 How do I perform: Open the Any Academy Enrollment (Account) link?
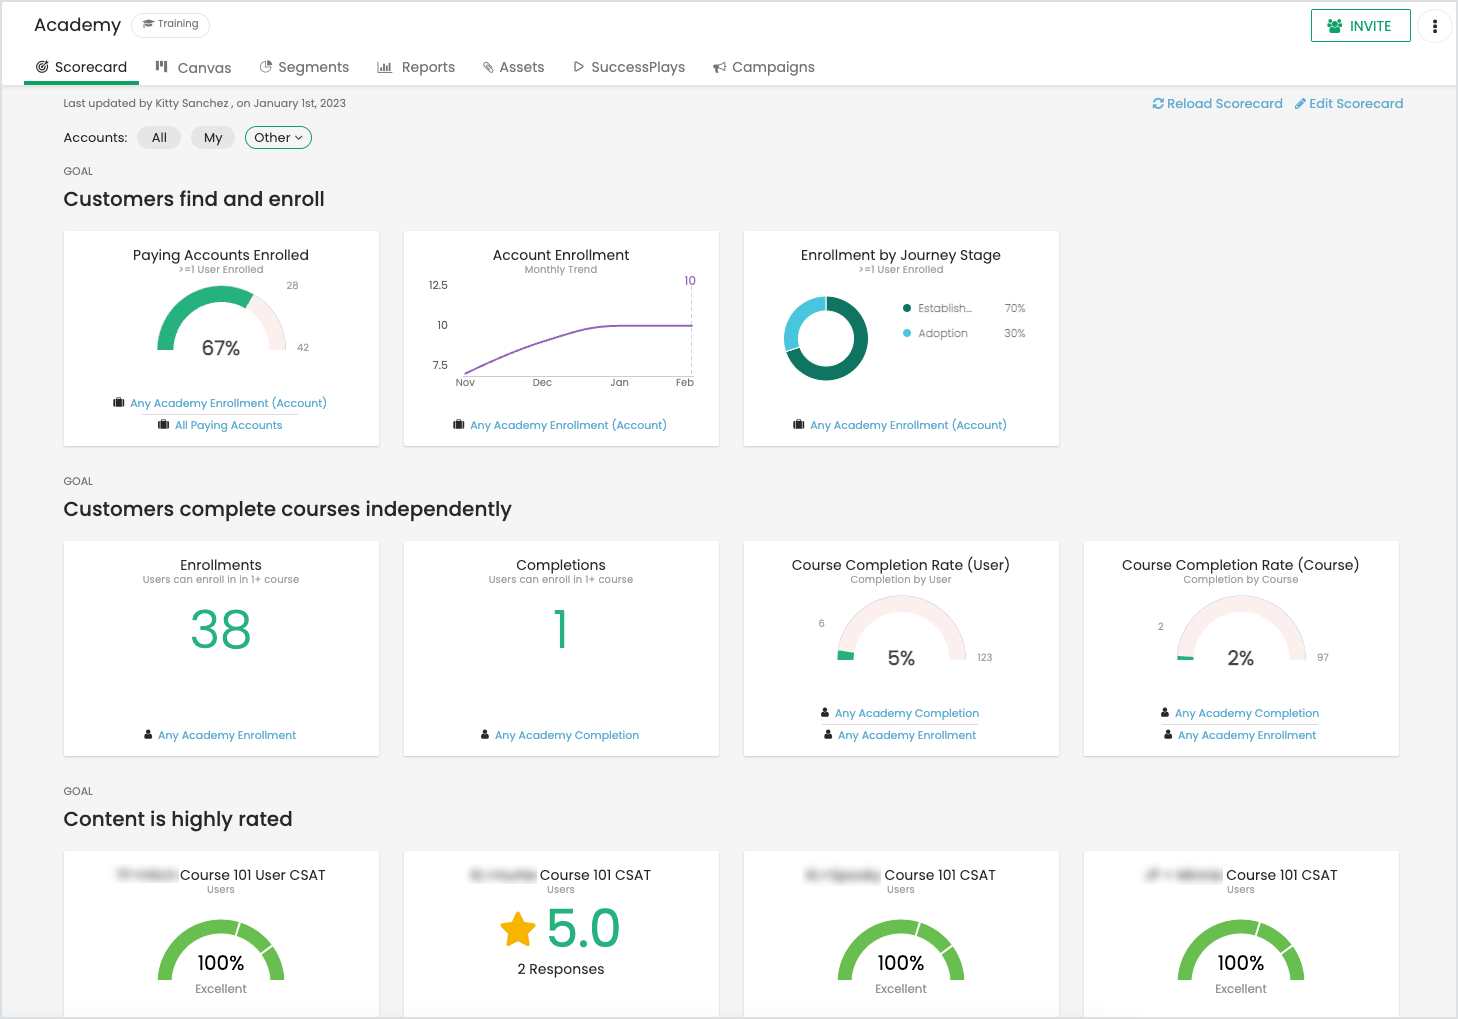pyautogui.click(x=227, y=403)
